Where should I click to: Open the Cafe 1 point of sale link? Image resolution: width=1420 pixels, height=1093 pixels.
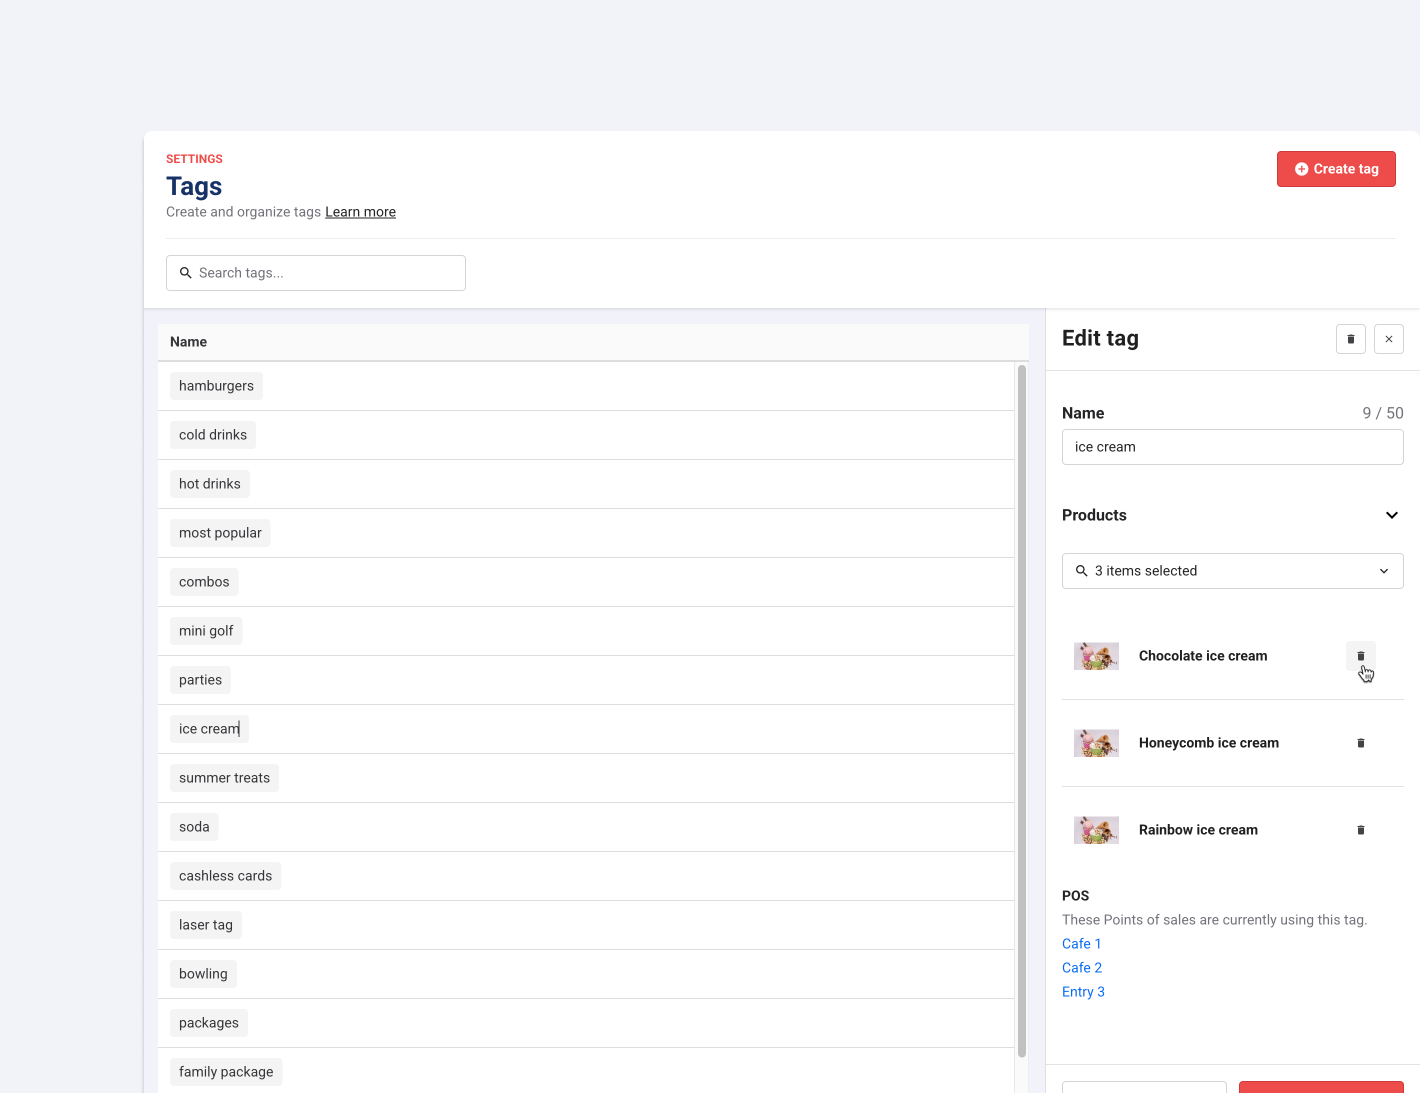1081,944
